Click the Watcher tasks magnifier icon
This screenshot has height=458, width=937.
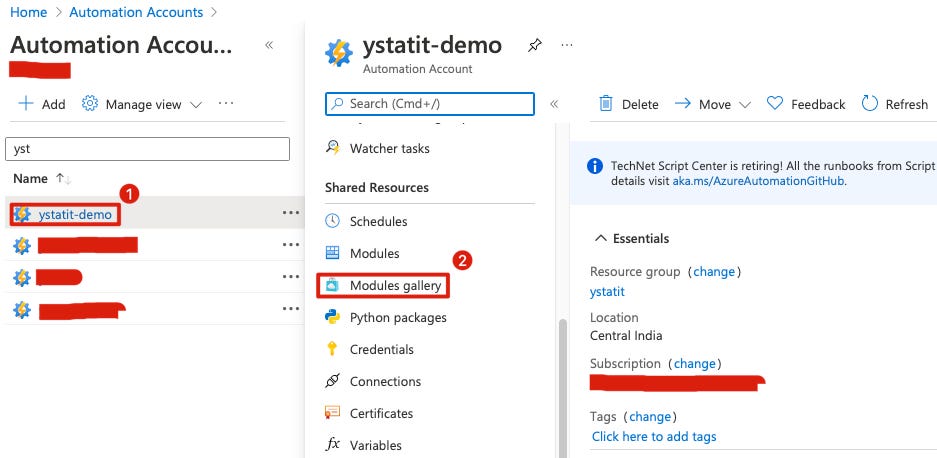point(332,148)
